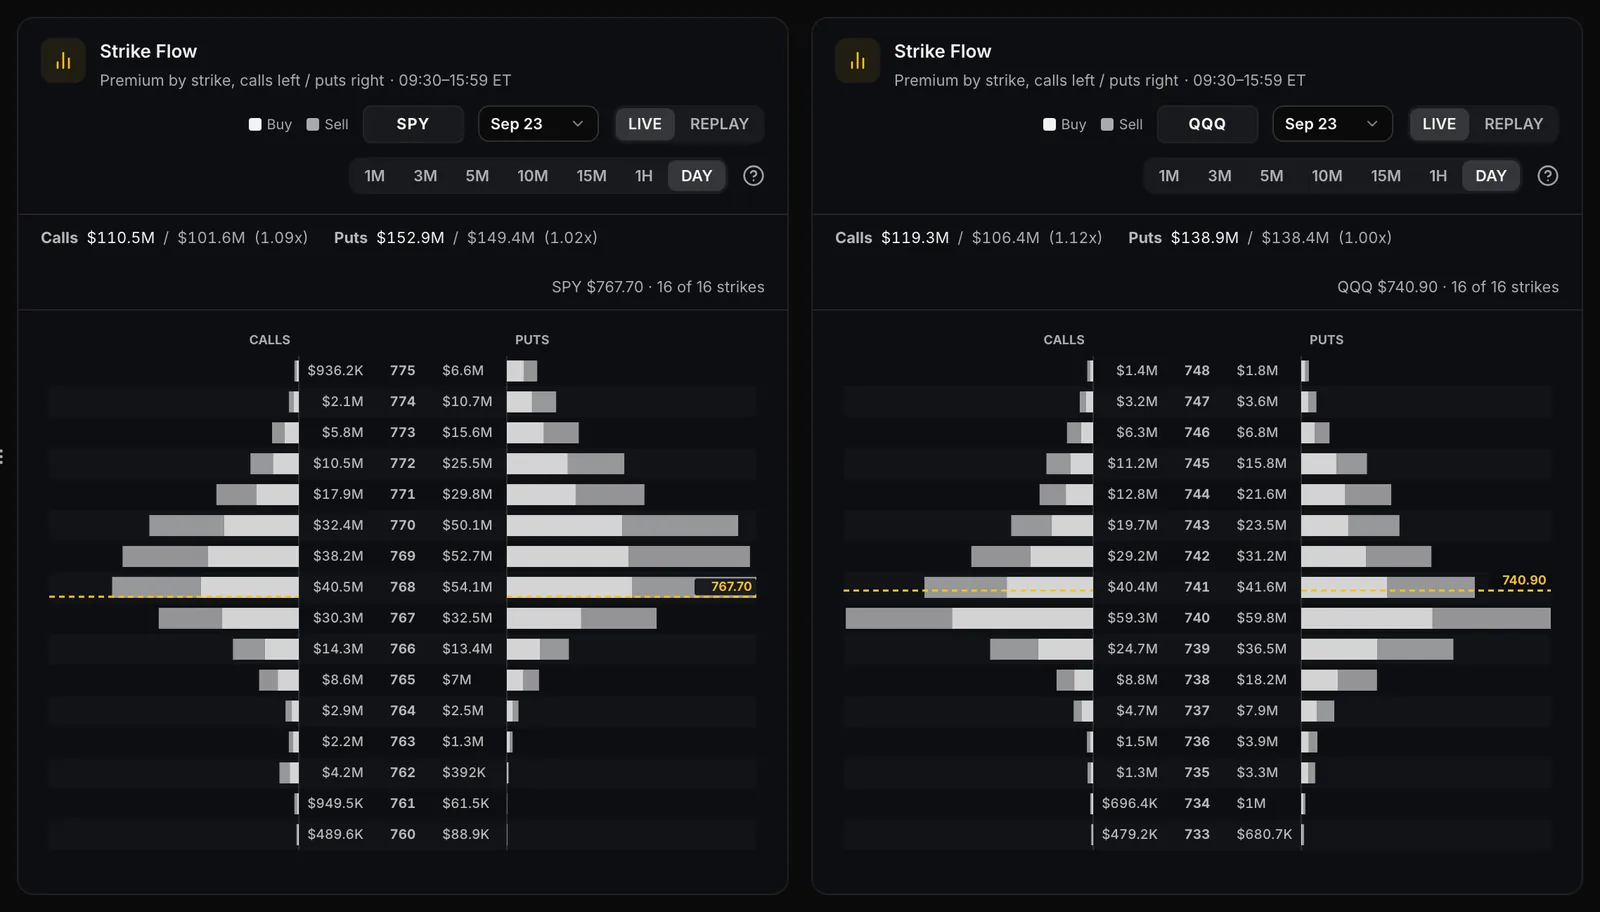Click QQQ strike 740 row label

[x=1197, y=618]
